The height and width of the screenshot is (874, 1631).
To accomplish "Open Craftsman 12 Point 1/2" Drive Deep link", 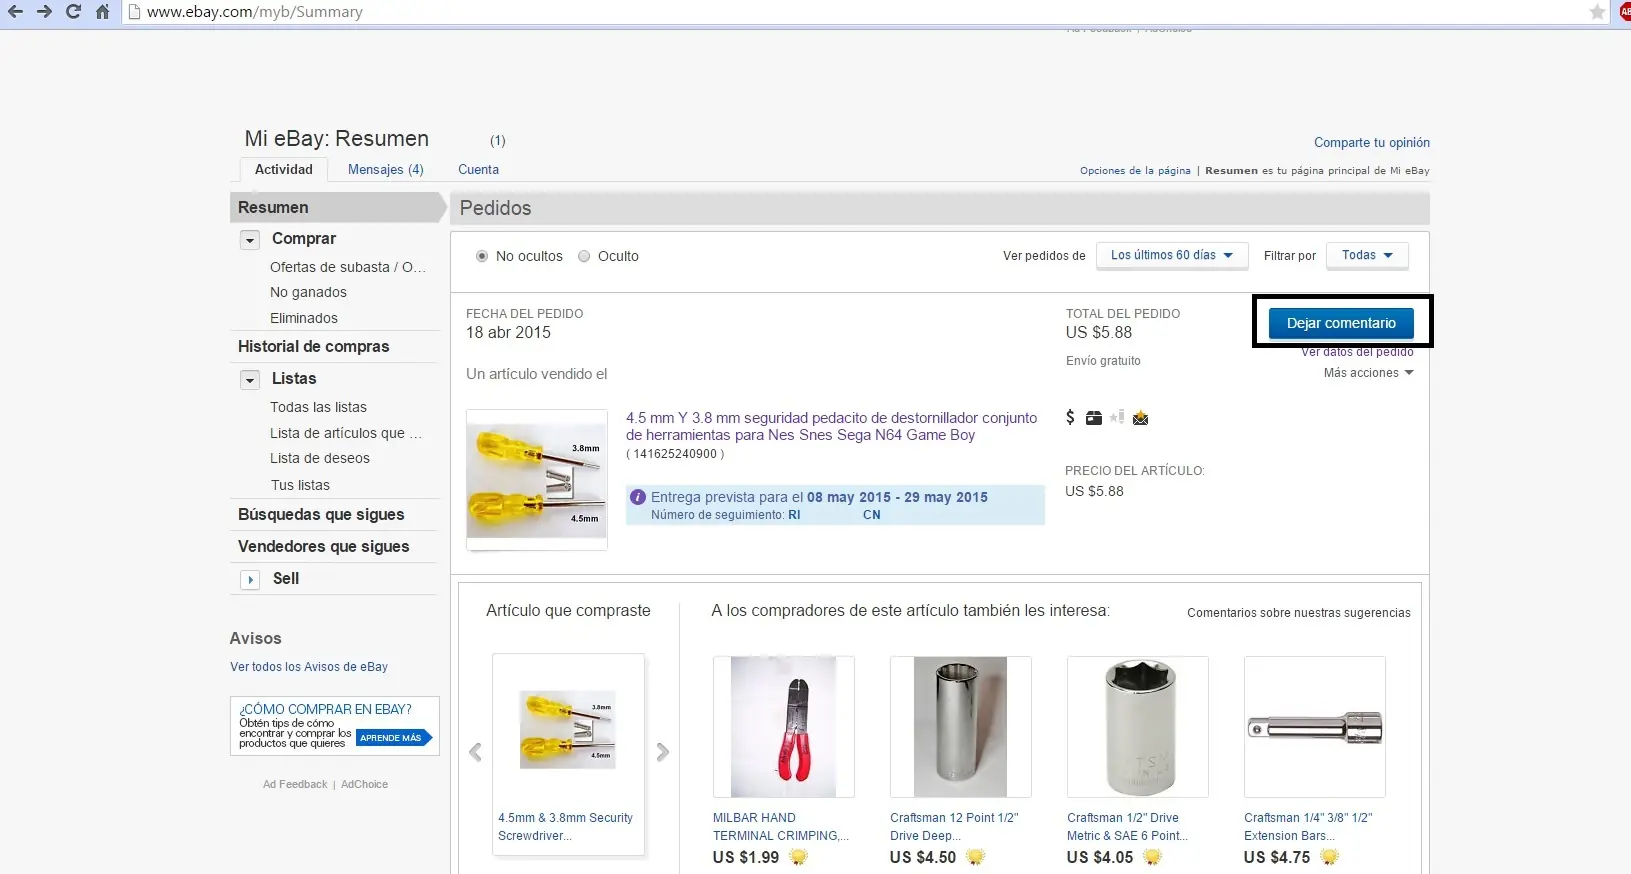I will pyautogui.click(x=954, y=827).
